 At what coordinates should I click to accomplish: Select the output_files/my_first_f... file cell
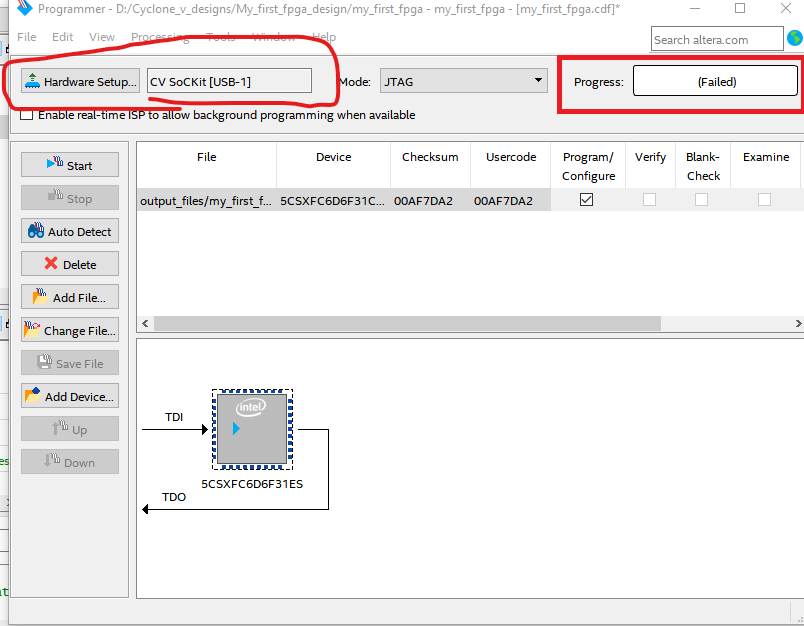tap(206, 200)
